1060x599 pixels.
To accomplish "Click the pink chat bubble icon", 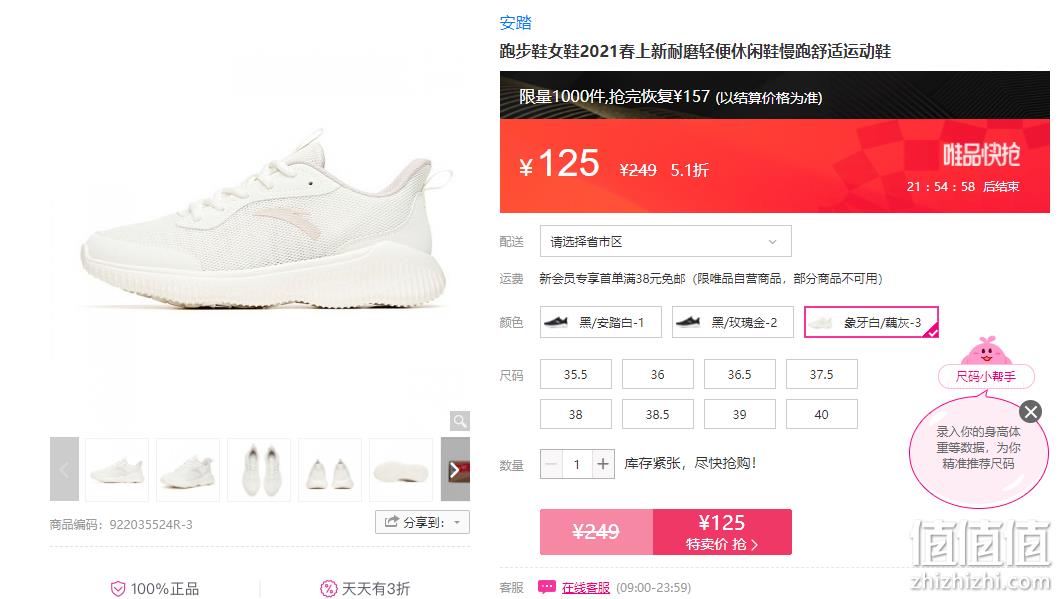I will click(546, 587).
